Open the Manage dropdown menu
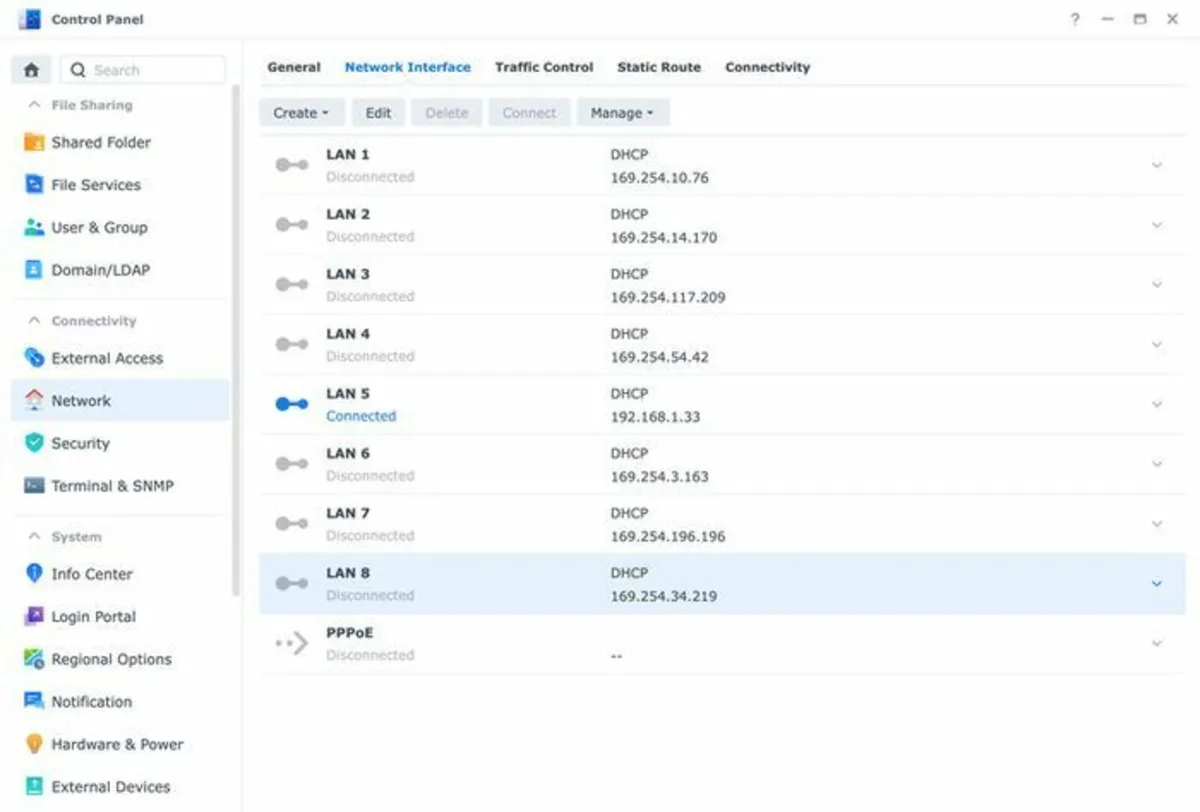 622,113
